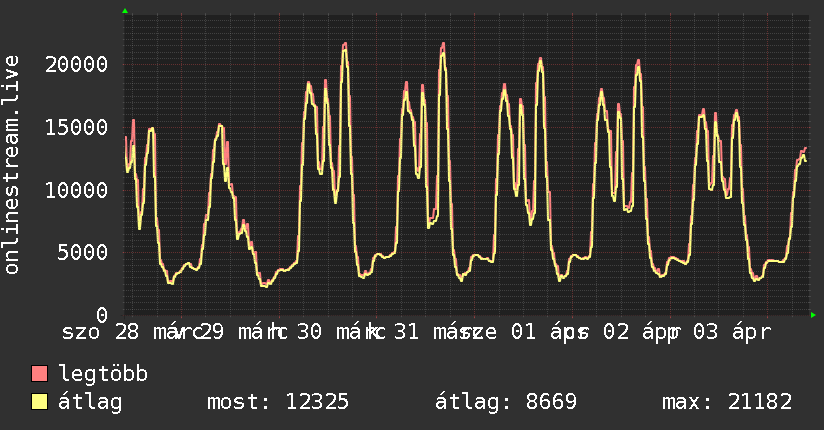Select the onlinestream.live vertical axis title
The image size is (824, 430).
[12, 166]
